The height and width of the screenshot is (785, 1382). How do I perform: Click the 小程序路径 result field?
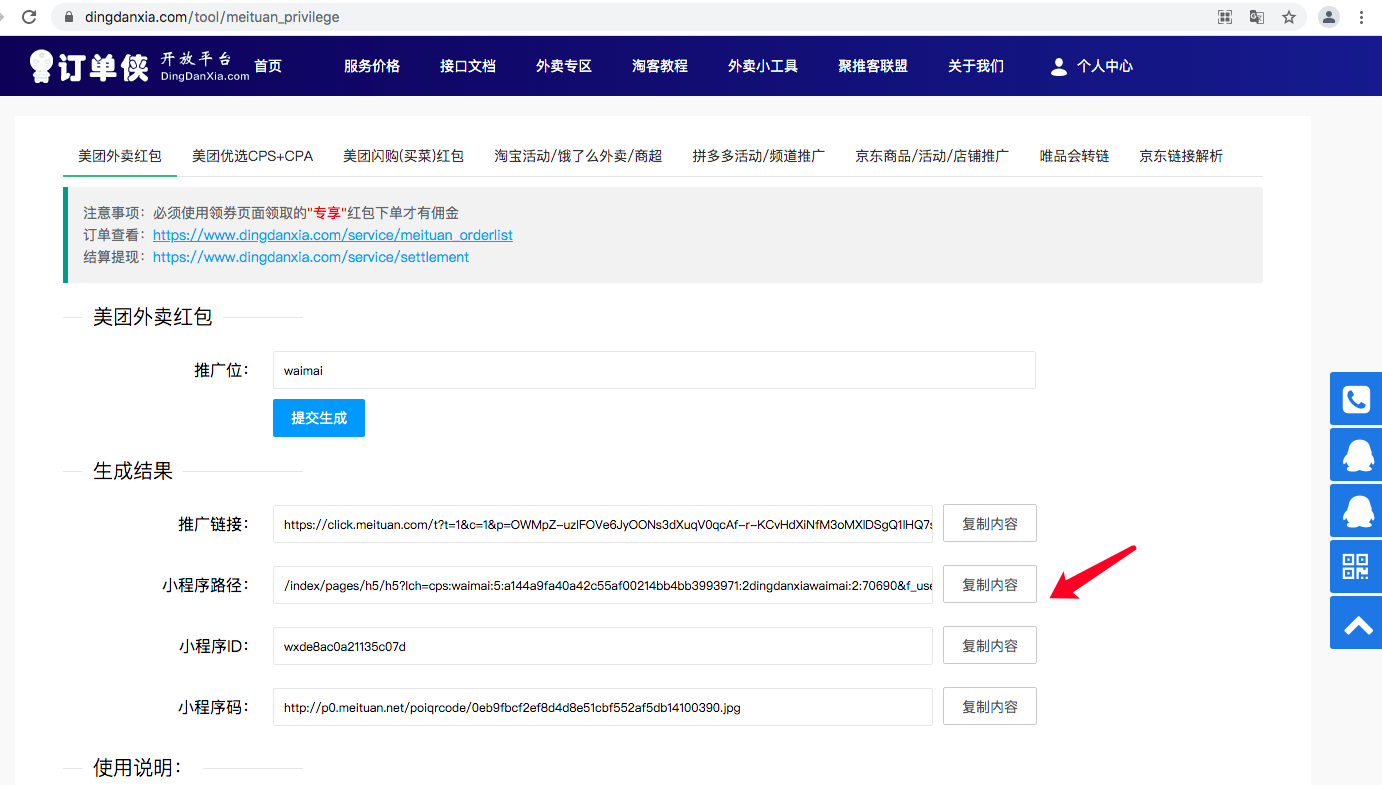coord(603,585)
